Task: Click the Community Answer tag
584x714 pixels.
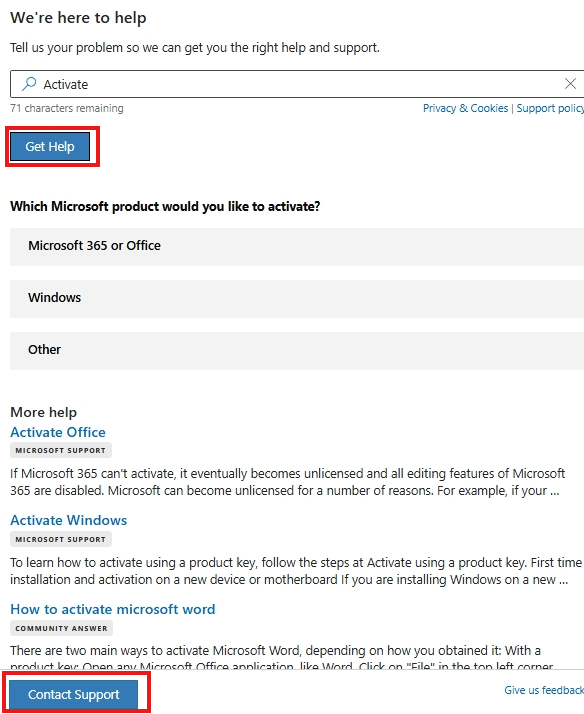Action: point(61,628)
